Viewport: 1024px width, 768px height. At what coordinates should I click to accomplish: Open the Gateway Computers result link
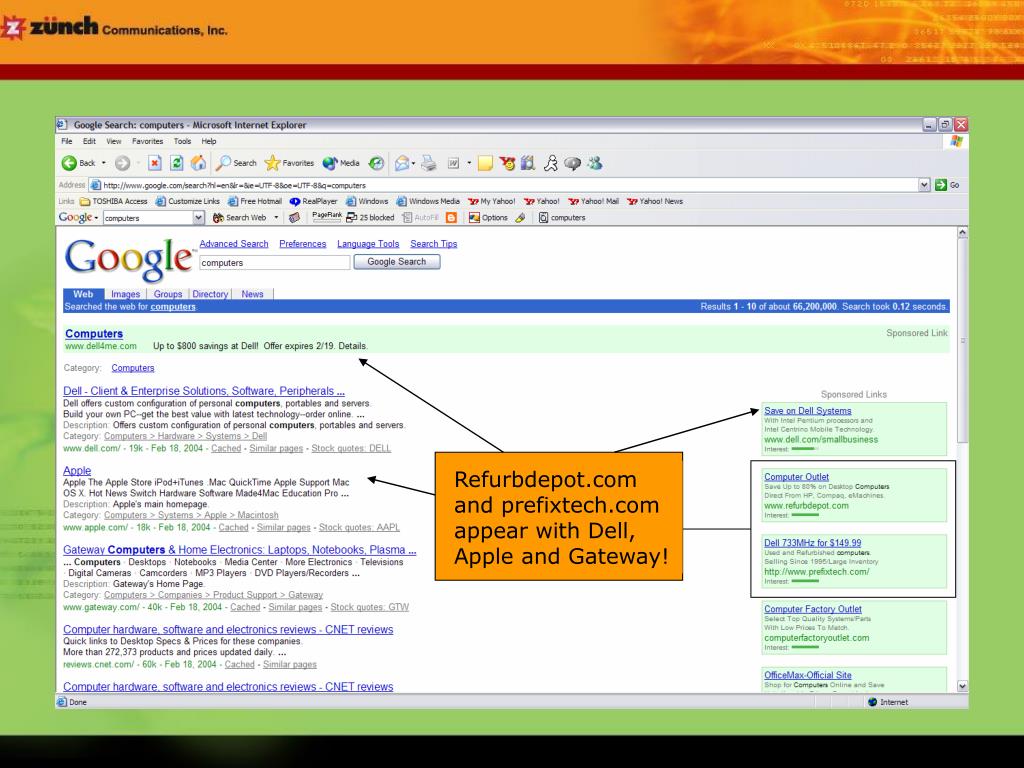[x=240, y=550]
